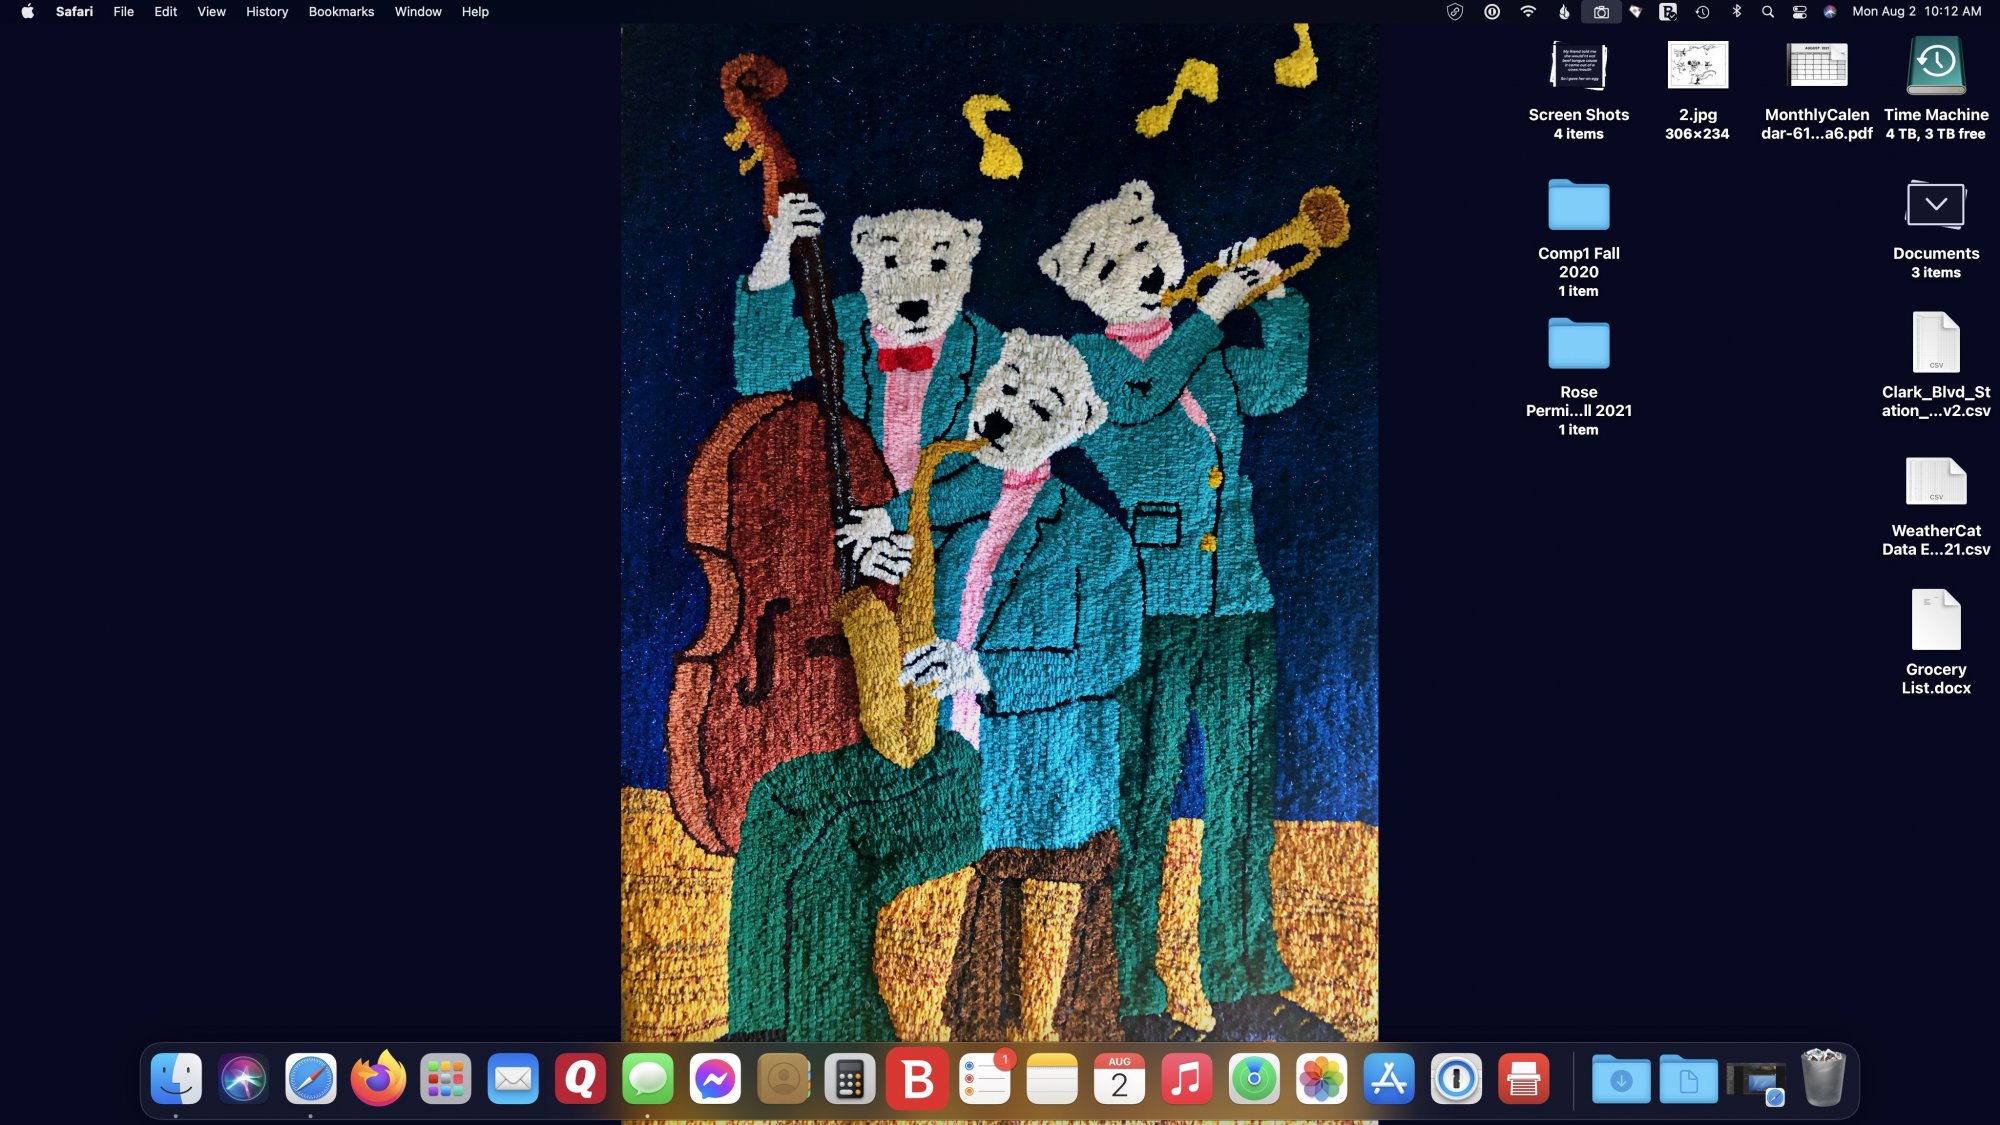Open Bitdefender red B icon
Viewport: 2000px width, 1125px height.
(917, 1079)
